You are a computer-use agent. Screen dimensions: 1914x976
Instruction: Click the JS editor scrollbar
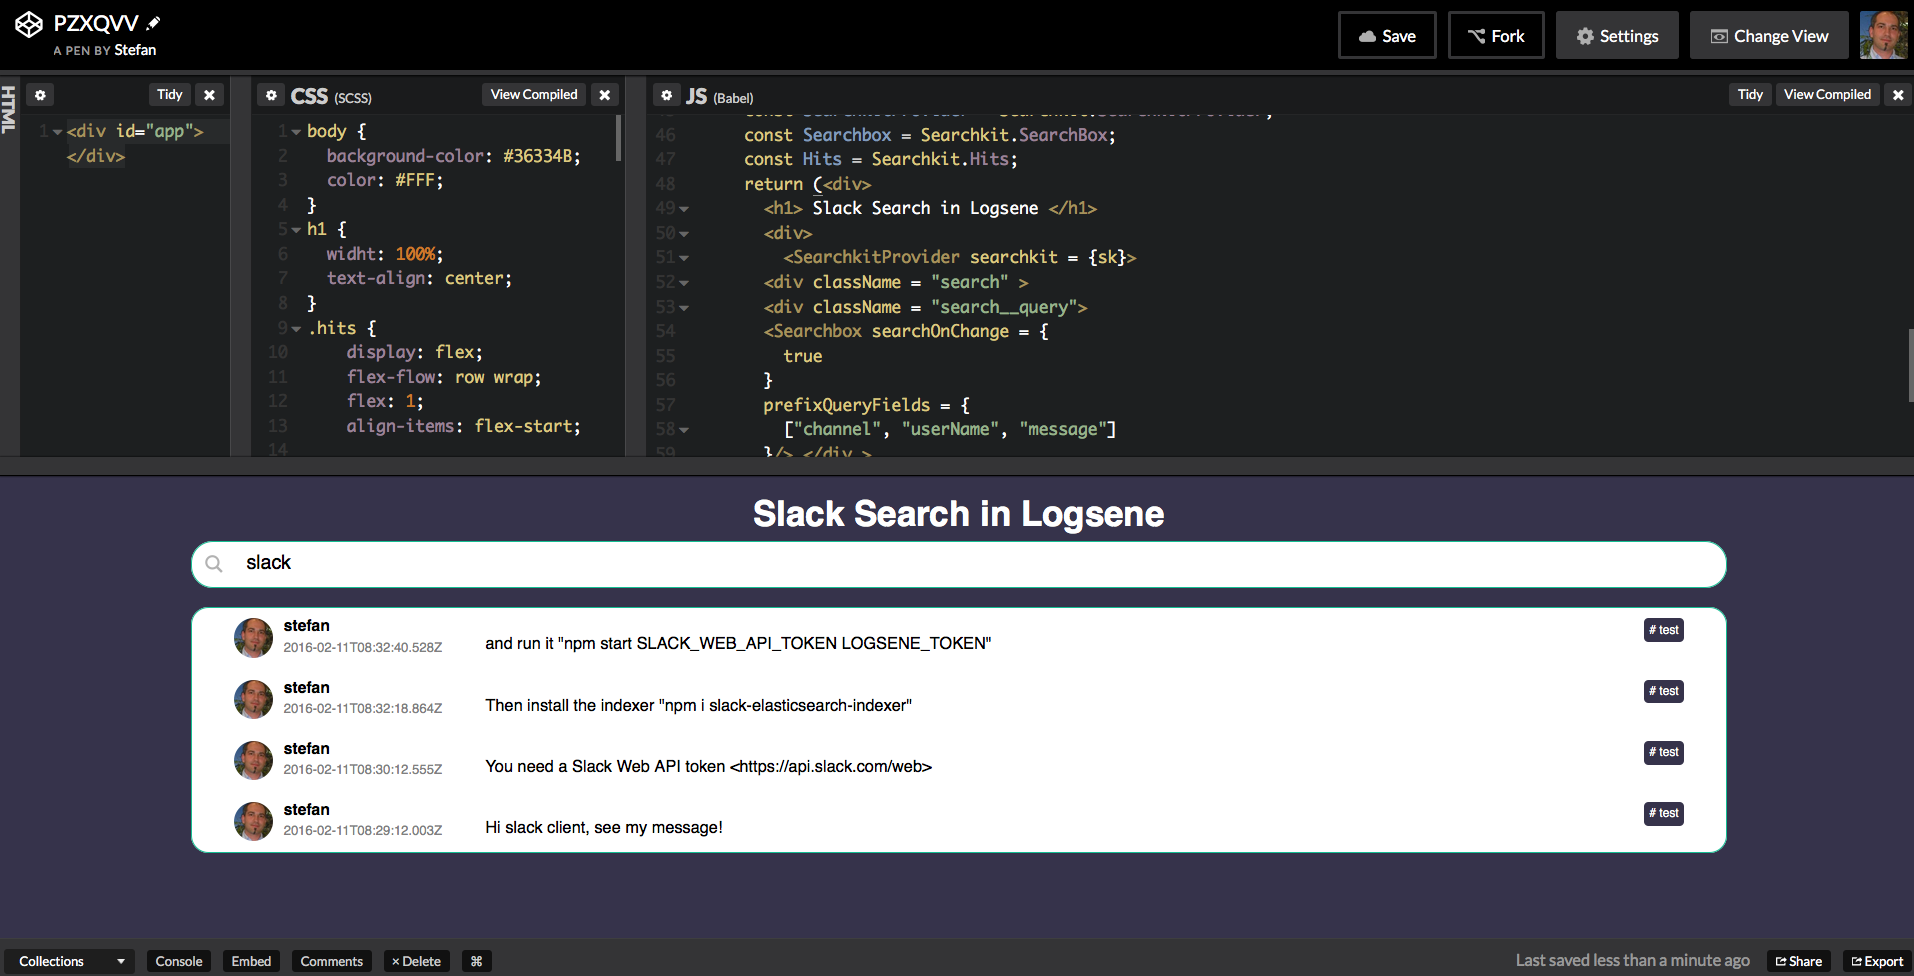(x=1910, y=365)
